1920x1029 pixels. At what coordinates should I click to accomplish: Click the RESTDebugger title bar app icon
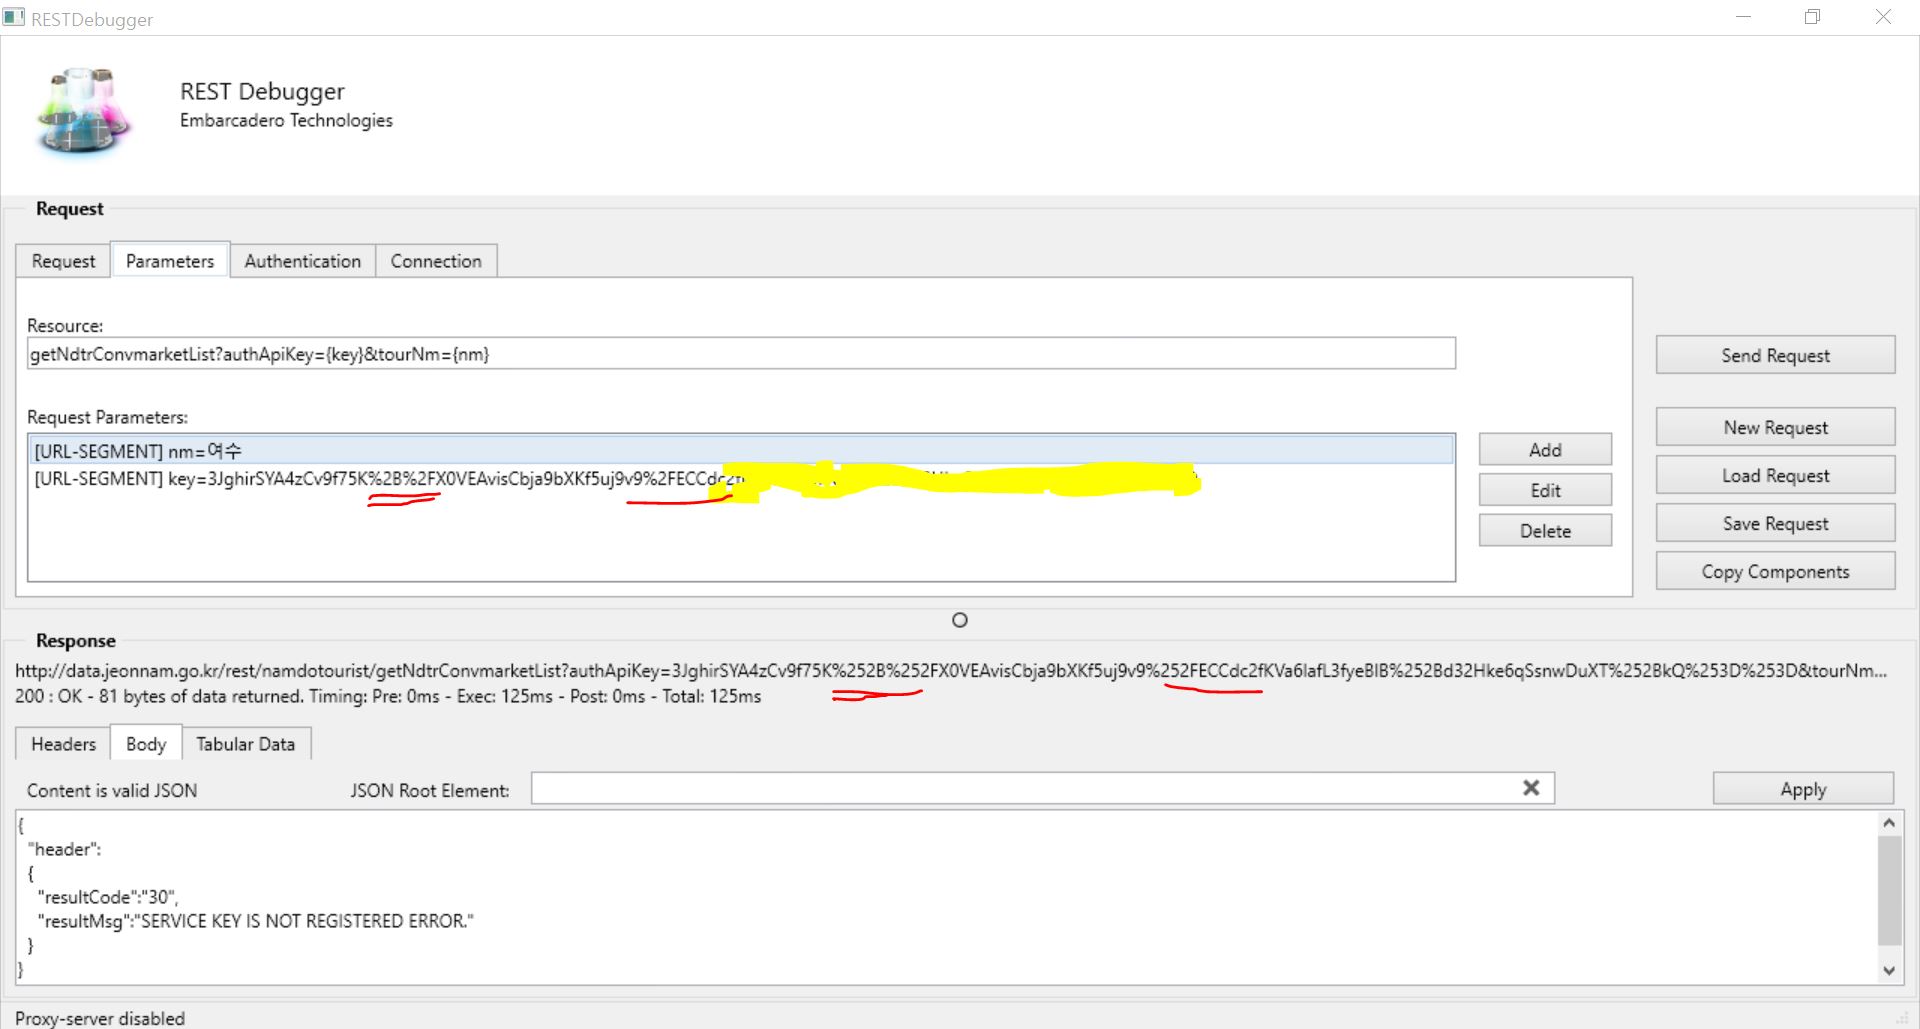pyautogui.click(x=14, y=18)
